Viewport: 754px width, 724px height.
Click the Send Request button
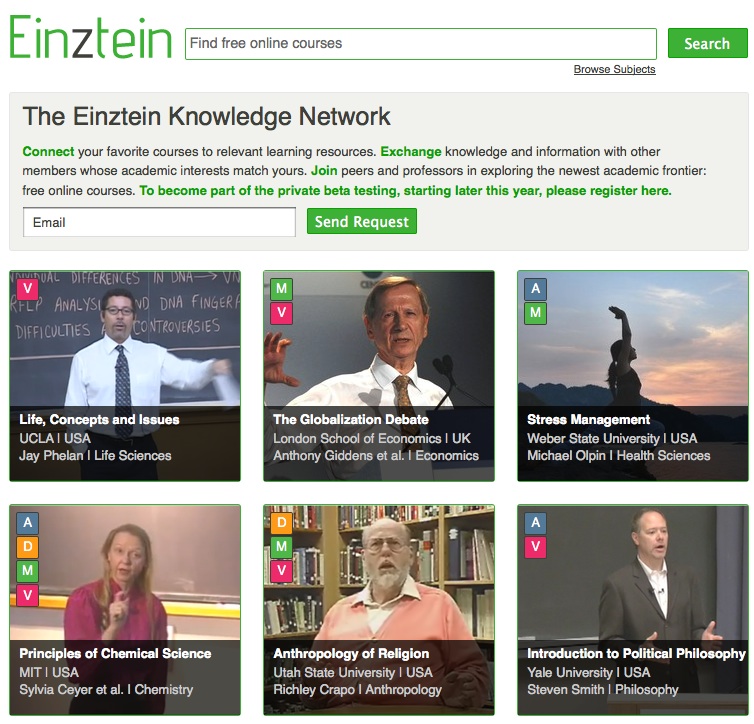pos(362,221)
